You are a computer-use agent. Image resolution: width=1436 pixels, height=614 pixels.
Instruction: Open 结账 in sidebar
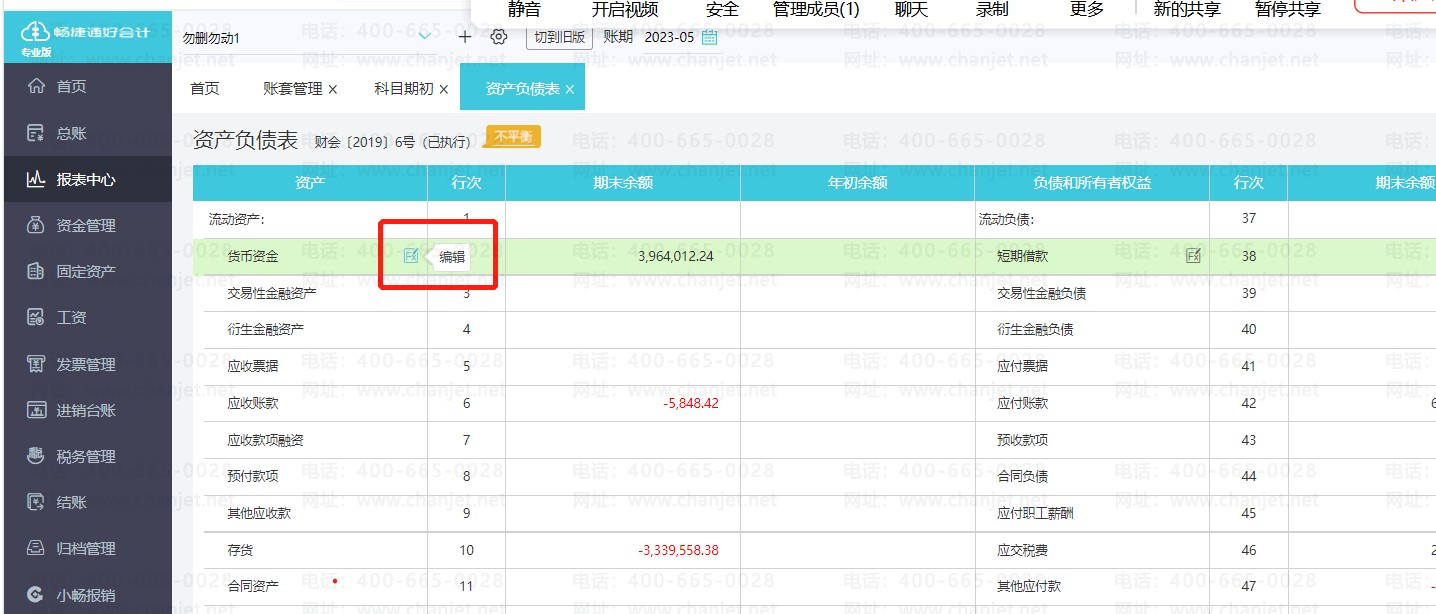point(71,503)
